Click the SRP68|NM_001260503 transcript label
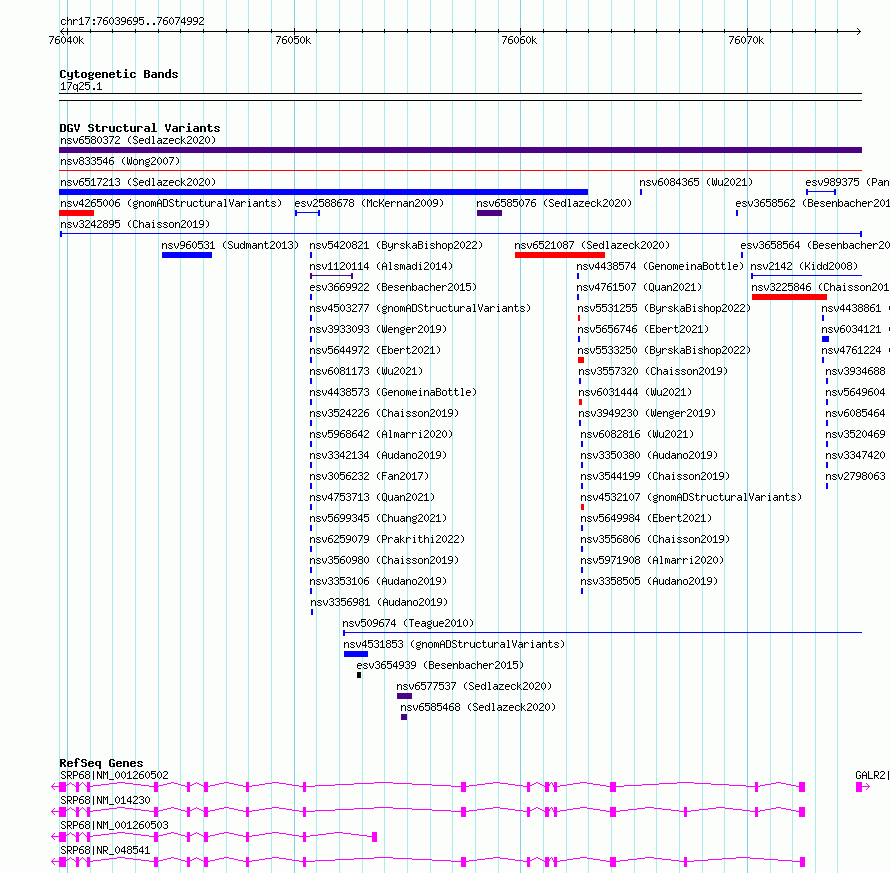Viewport: 890px width, 873px height. [114, 825]
